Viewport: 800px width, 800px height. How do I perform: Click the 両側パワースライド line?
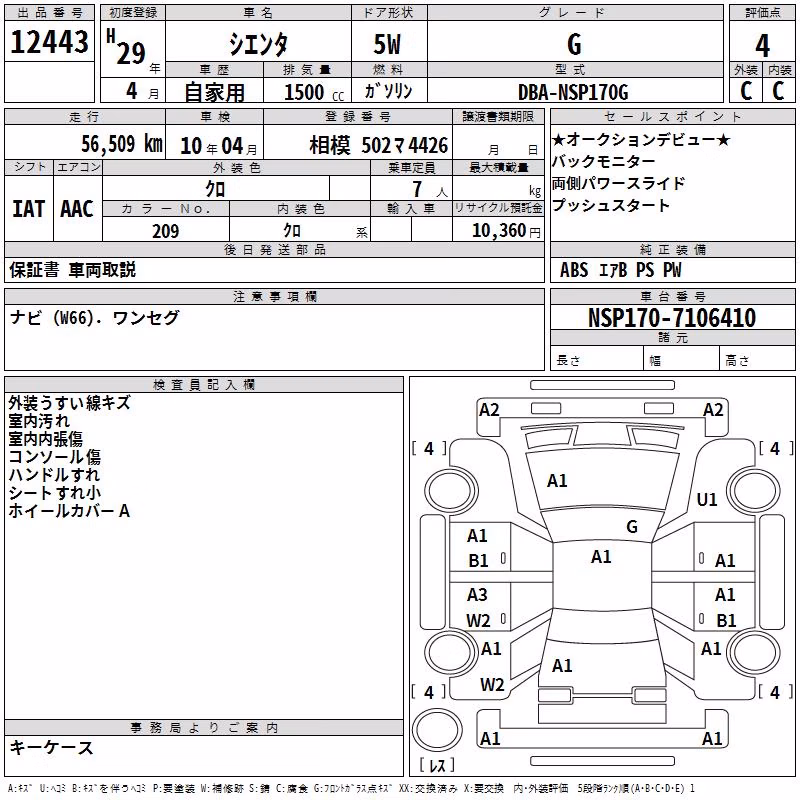618,183
